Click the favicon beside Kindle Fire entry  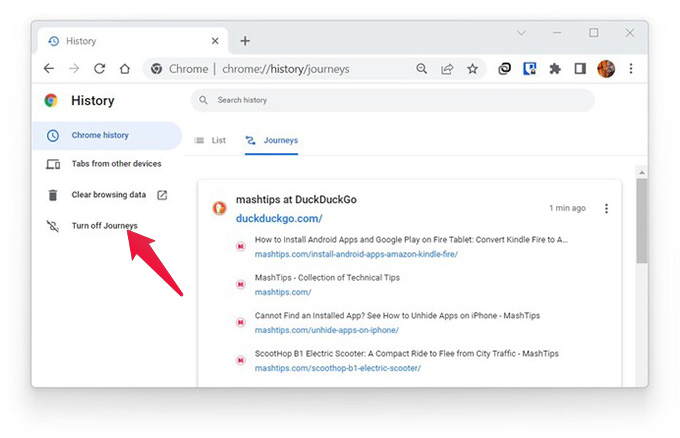pos(241,247)
